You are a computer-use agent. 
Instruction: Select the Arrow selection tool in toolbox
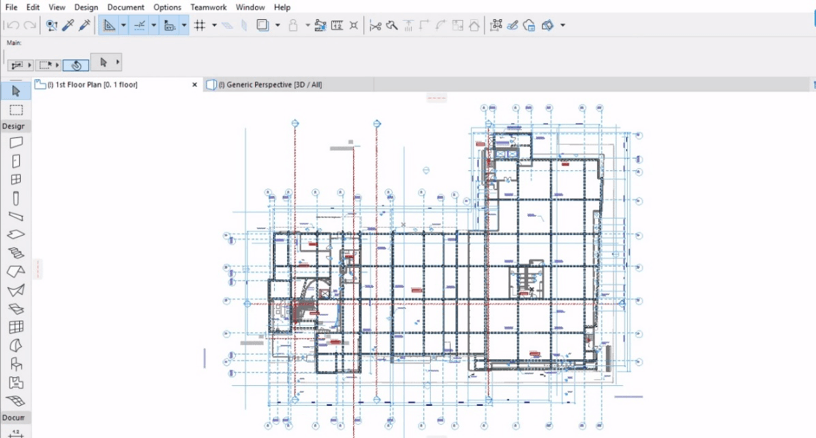click(16, 91)
